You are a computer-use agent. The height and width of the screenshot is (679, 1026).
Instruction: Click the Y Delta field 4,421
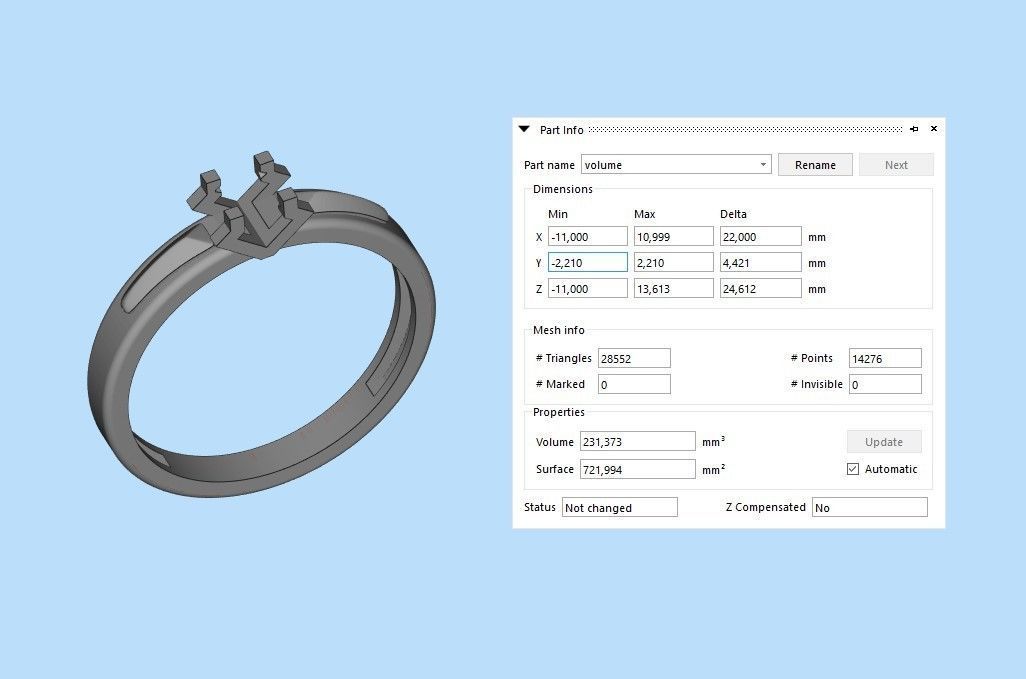coord(760,262)
